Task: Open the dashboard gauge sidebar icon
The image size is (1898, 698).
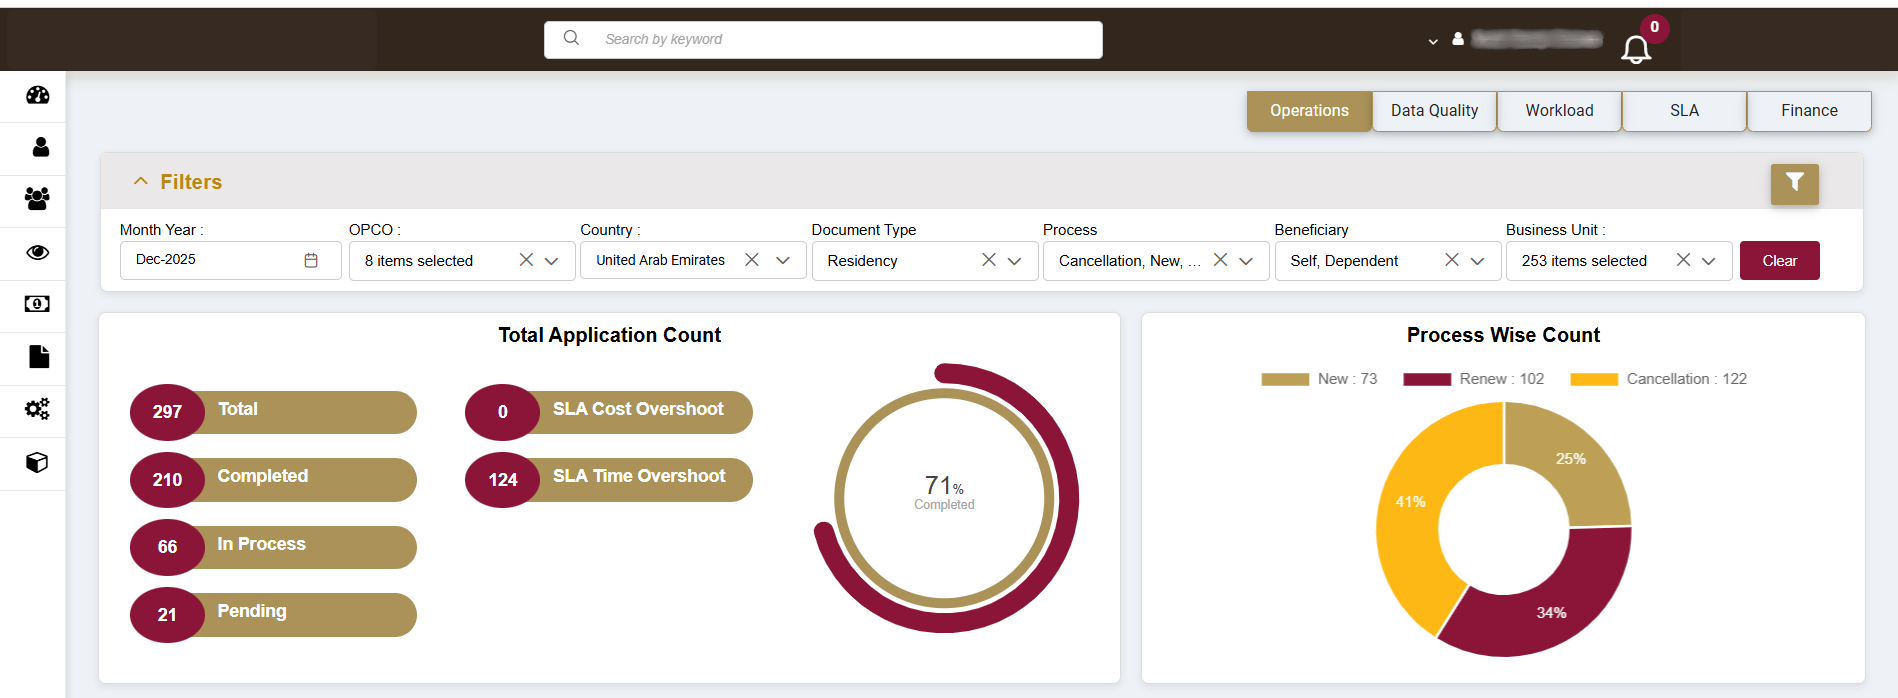Action: pyautogui.click(x=37, y=95)
